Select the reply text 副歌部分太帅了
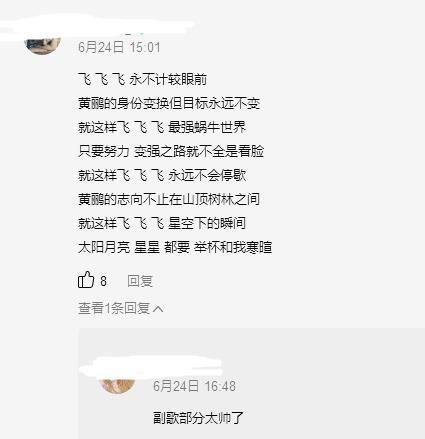The width and height of the screenshot is (425, 439). tap(198, 418)
